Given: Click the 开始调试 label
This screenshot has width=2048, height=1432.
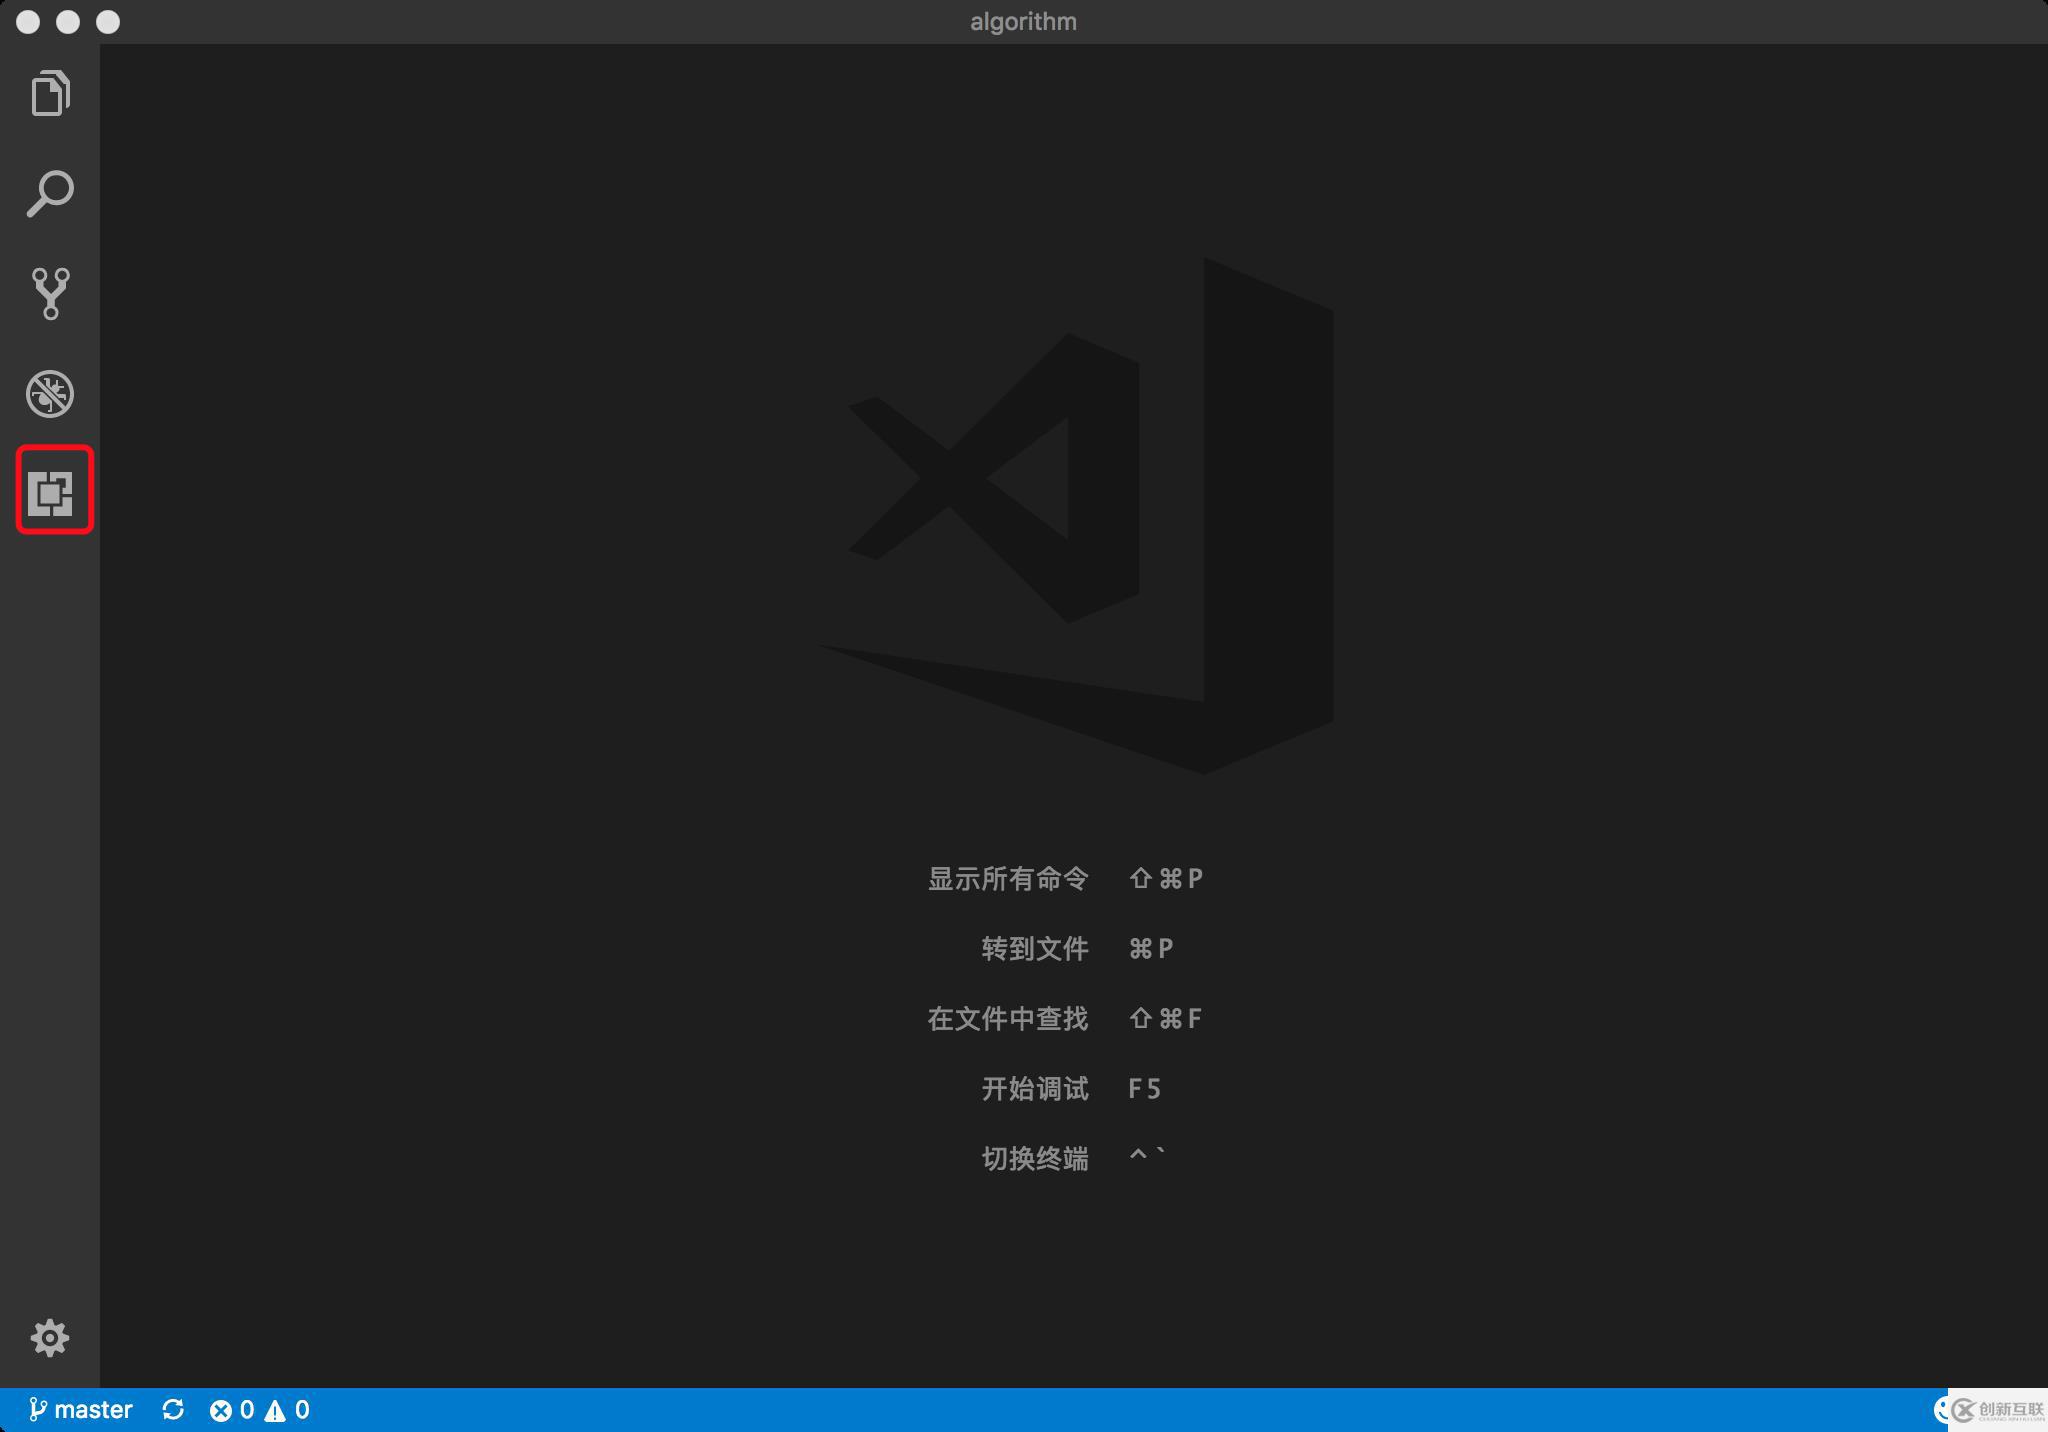Looking at the screenshot, I should tap(1035, 1088).
